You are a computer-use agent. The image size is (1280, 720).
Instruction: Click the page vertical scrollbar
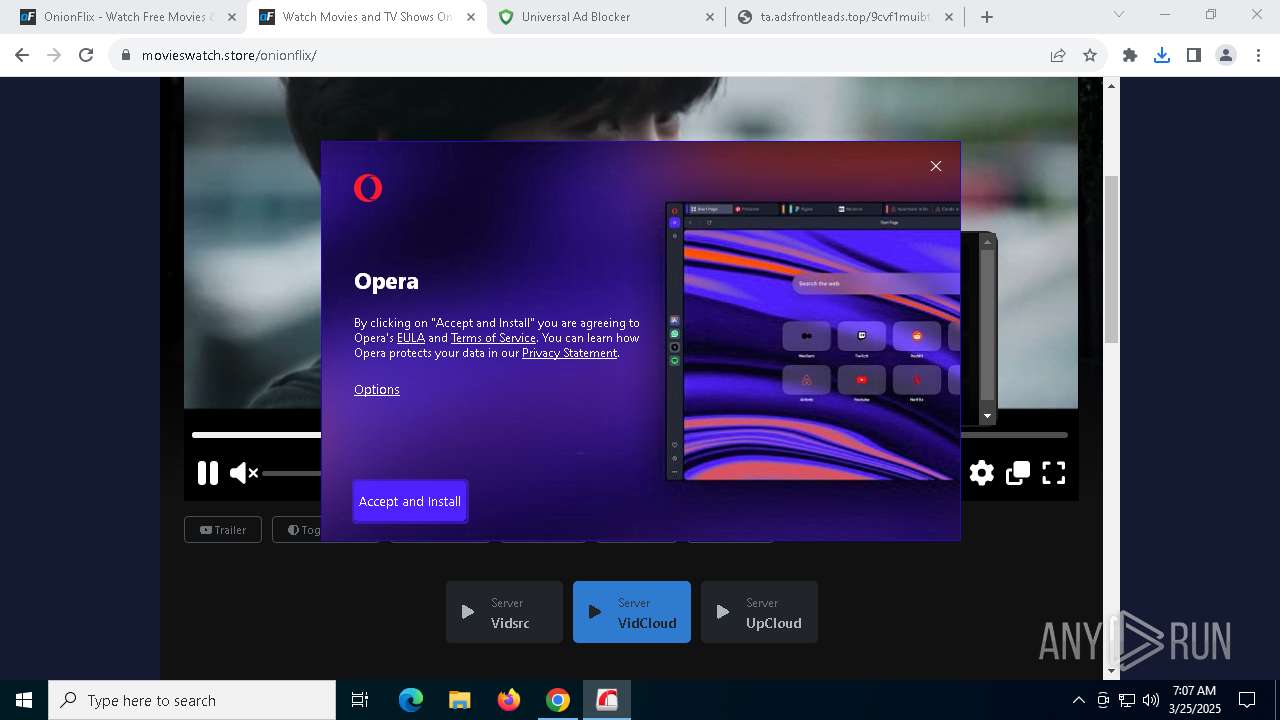click(1111, 259)
